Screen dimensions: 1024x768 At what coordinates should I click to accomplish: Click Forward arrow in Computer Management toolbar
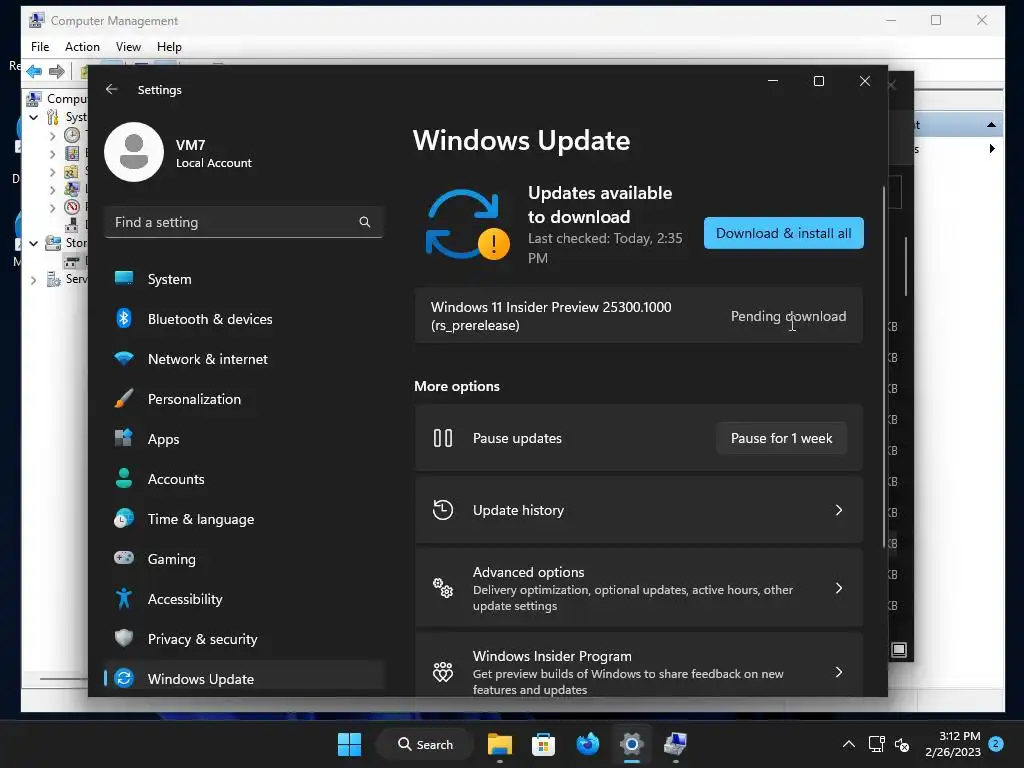coord(57,71)
